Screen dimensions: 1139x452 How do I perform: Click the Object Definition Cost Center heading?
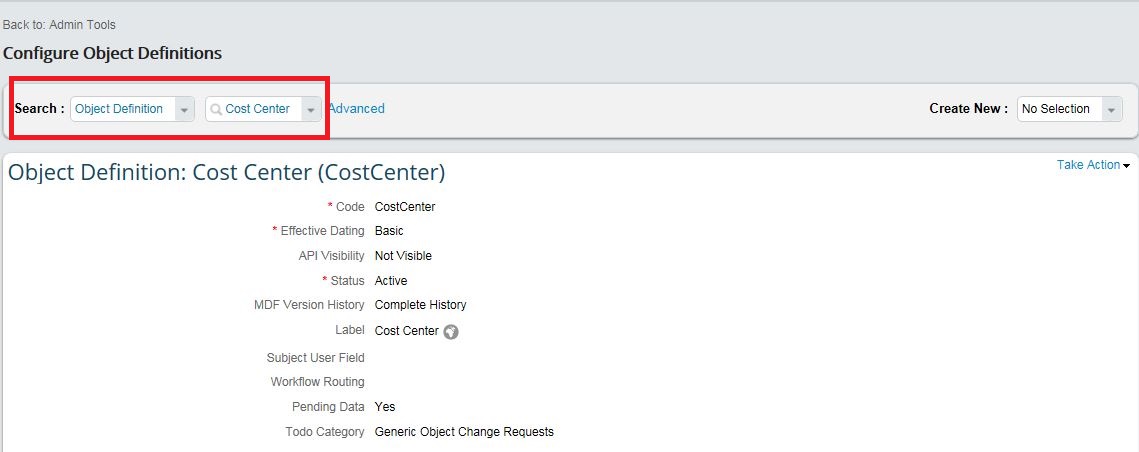[227, 172]
